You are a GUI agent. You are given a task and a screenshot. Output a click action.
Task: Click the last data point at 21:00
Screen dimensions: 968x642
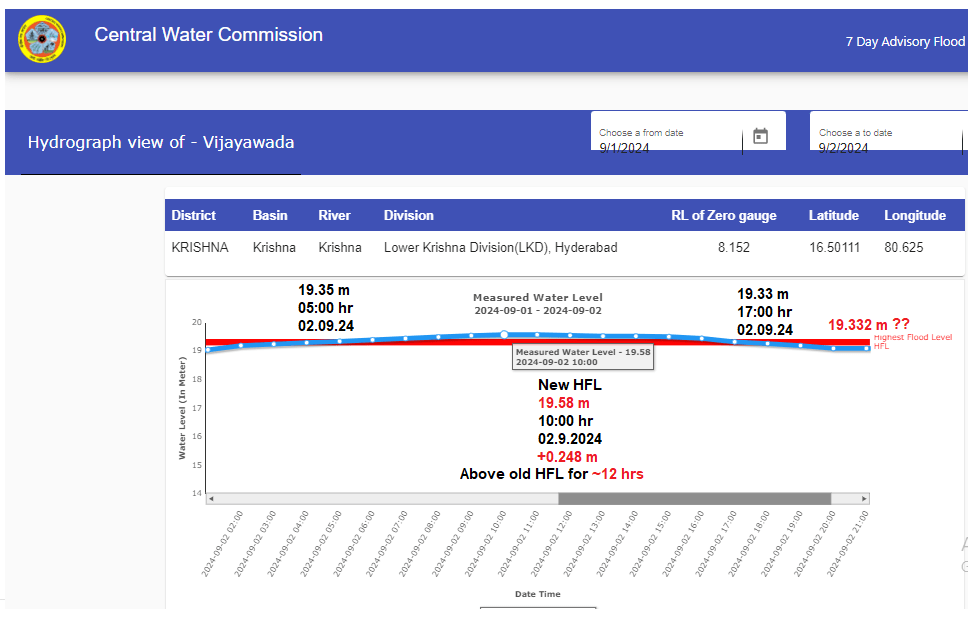[867, 348]
